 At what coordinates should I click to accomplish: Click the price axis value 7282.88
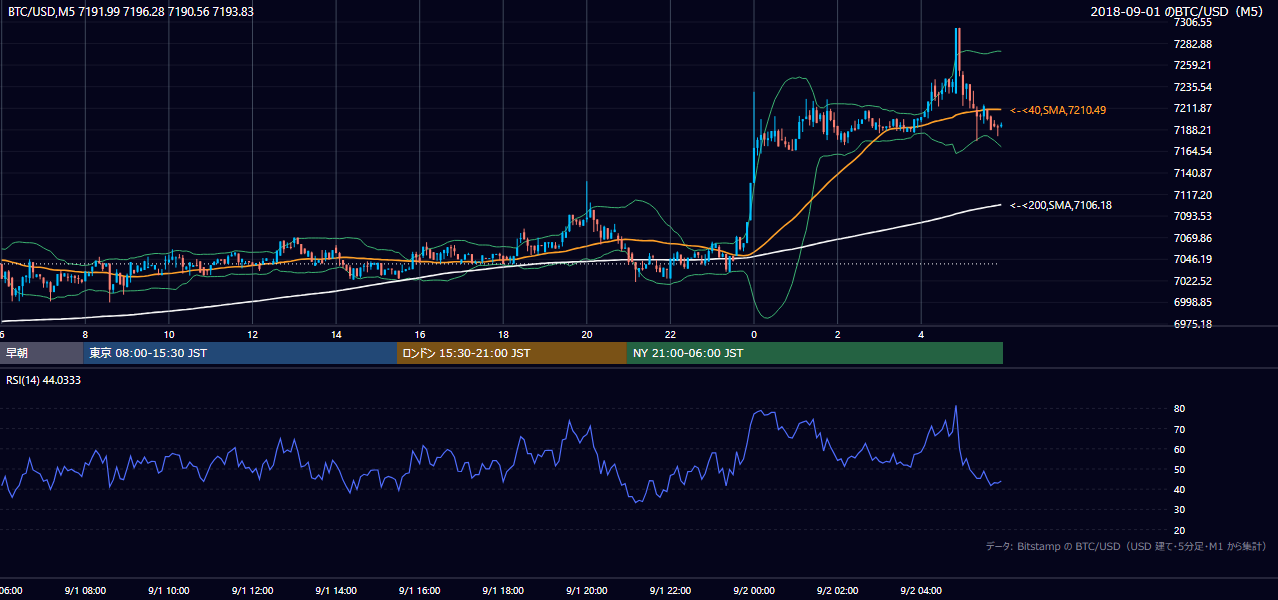(1194, 44)
